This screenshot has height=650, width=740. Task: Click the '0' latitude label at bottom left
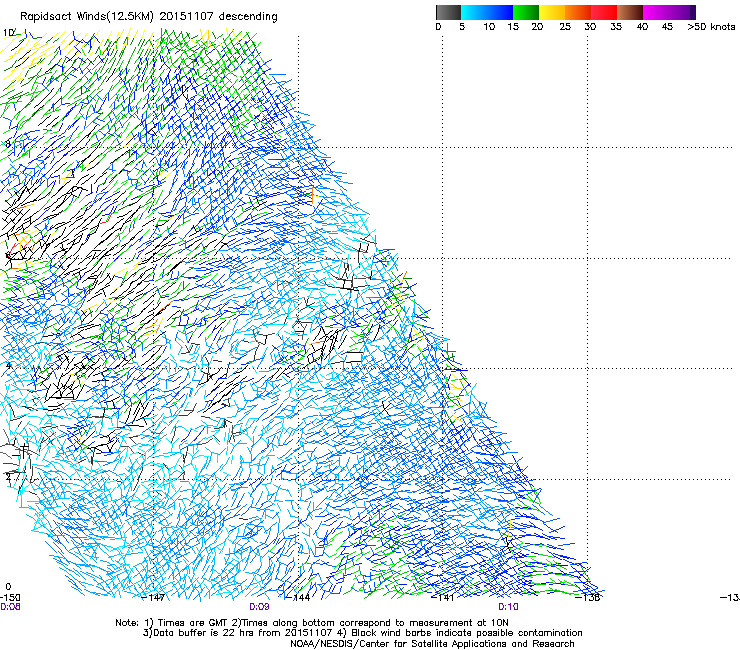coord(8,587)
